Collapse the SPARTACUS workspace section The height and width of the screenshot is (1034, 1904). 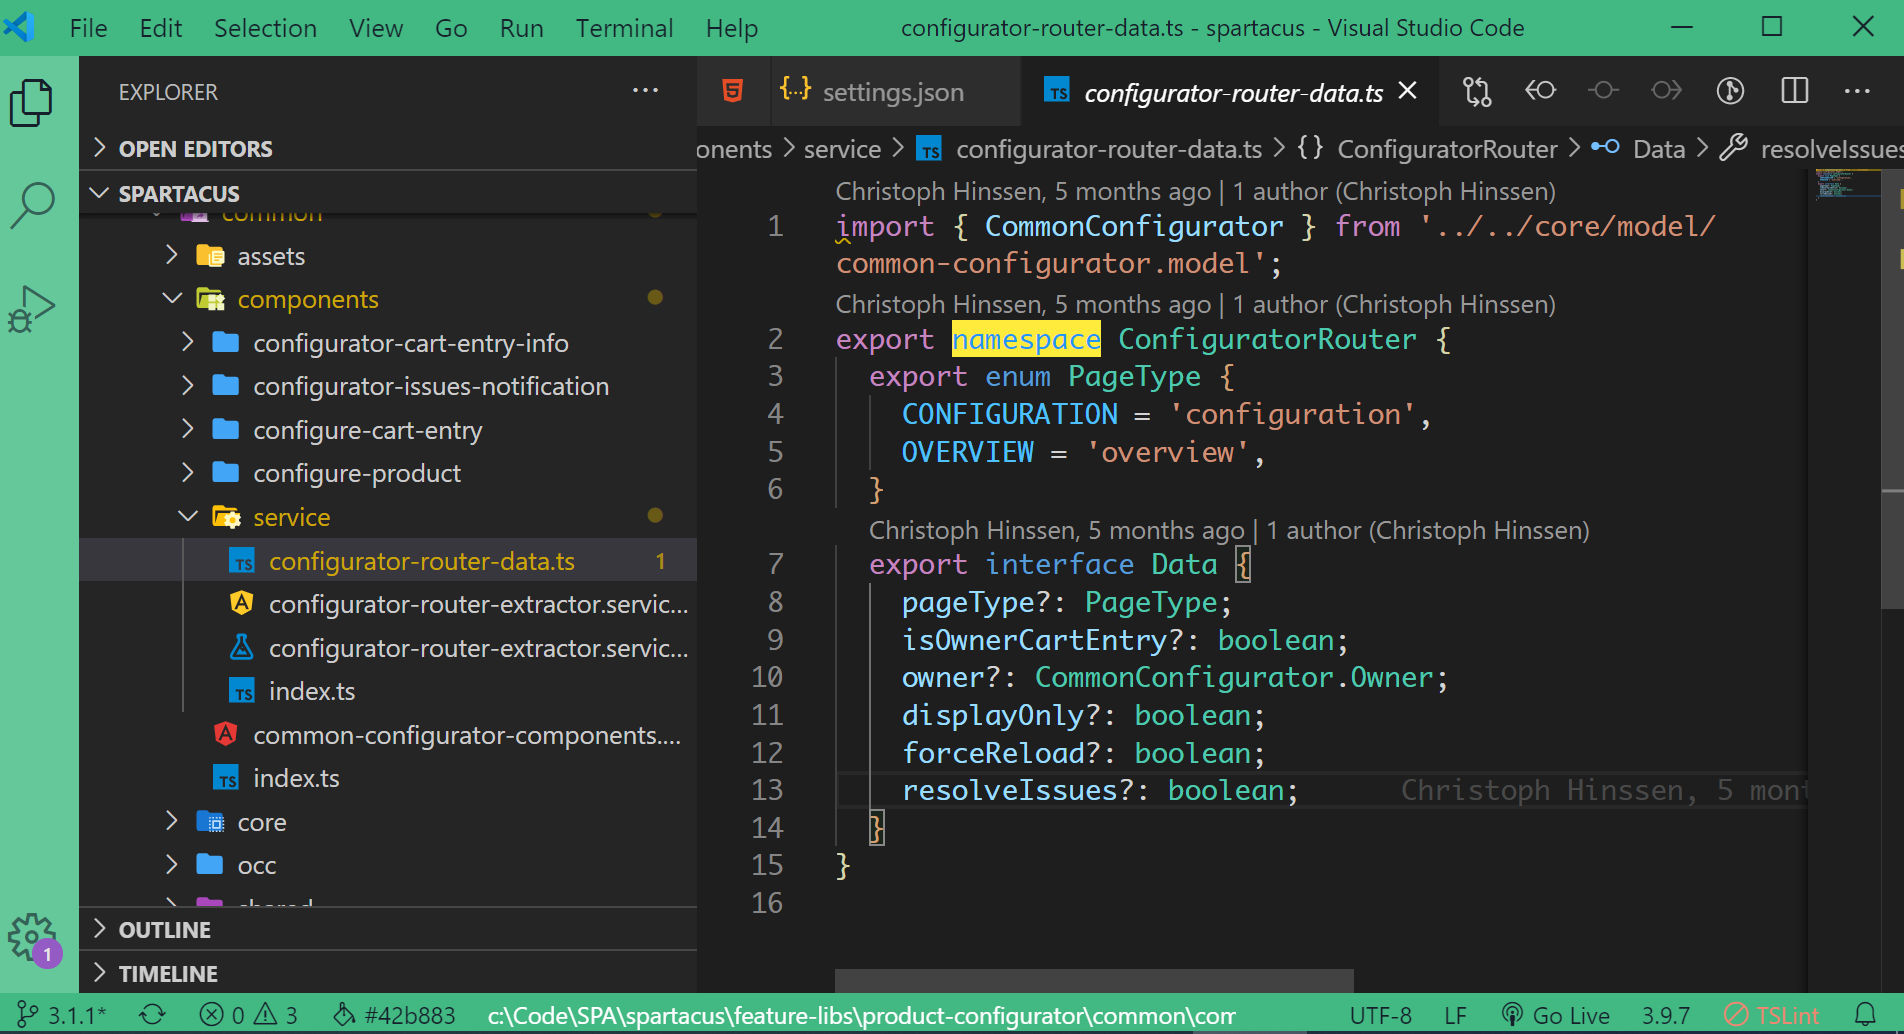[x=388, y=193]
